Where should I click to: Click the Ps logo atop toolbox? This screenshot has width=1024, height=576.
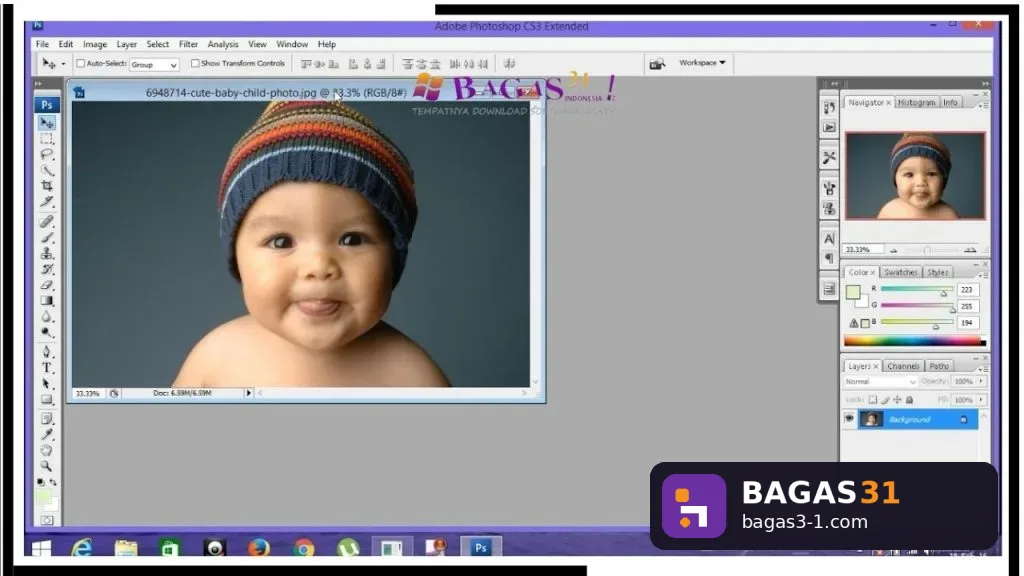[46, 104]
